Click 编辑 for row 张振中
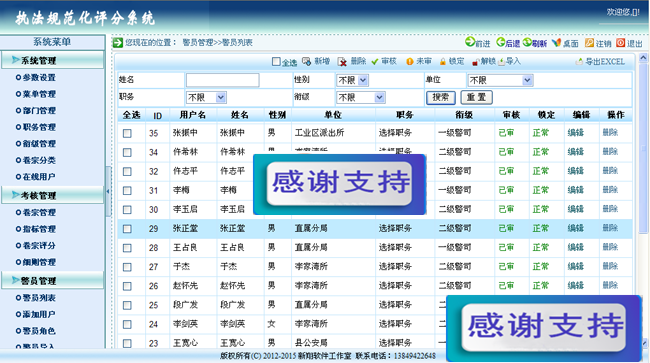The width and height of the screenshot is (650, 363). point(575,133)
